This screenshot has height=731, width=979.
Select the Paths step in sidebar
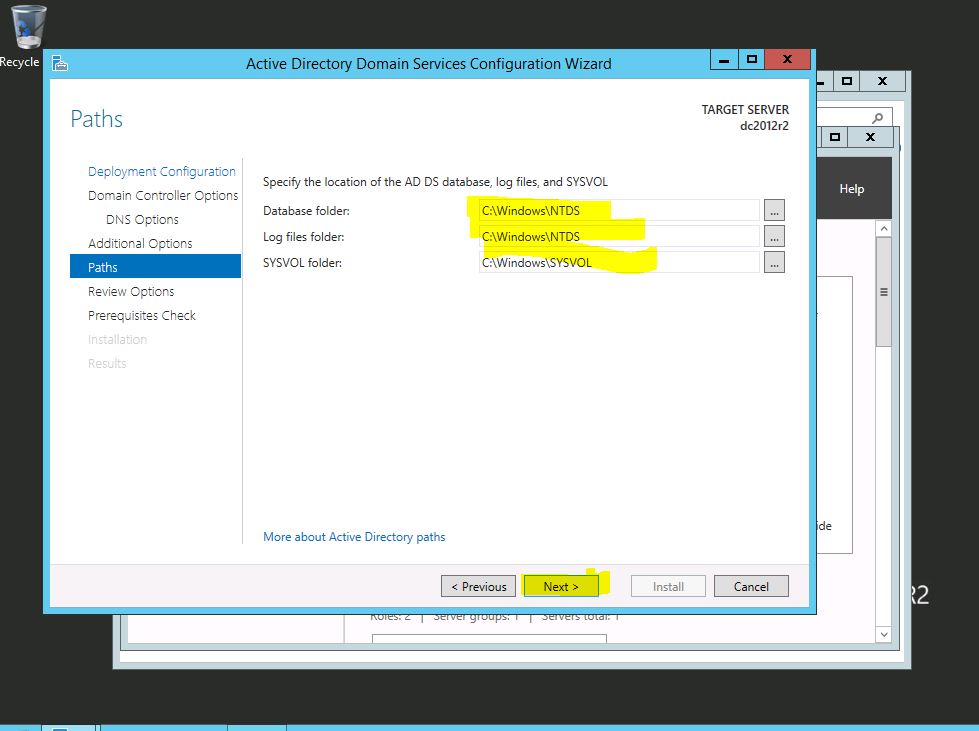click(155, 267)
